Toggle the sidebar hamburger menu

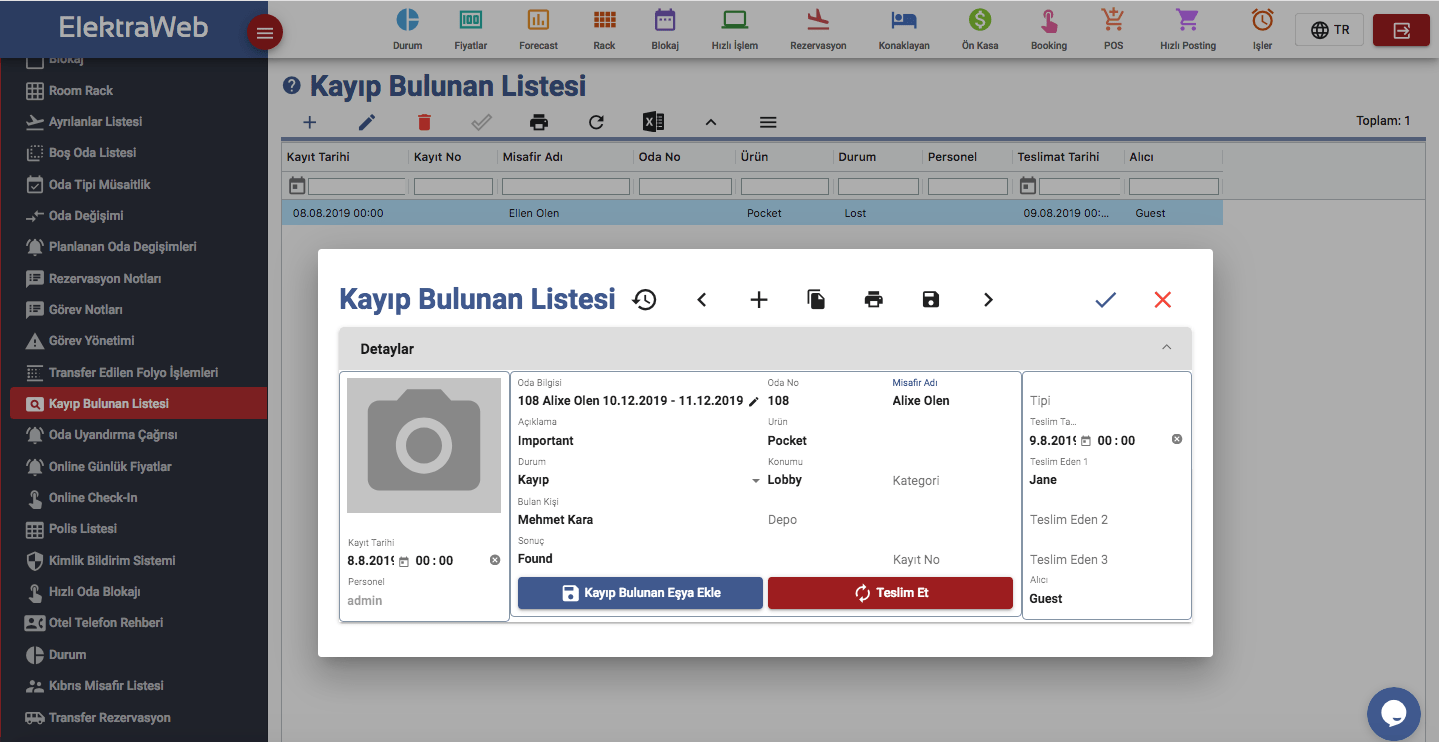[265, 33]
